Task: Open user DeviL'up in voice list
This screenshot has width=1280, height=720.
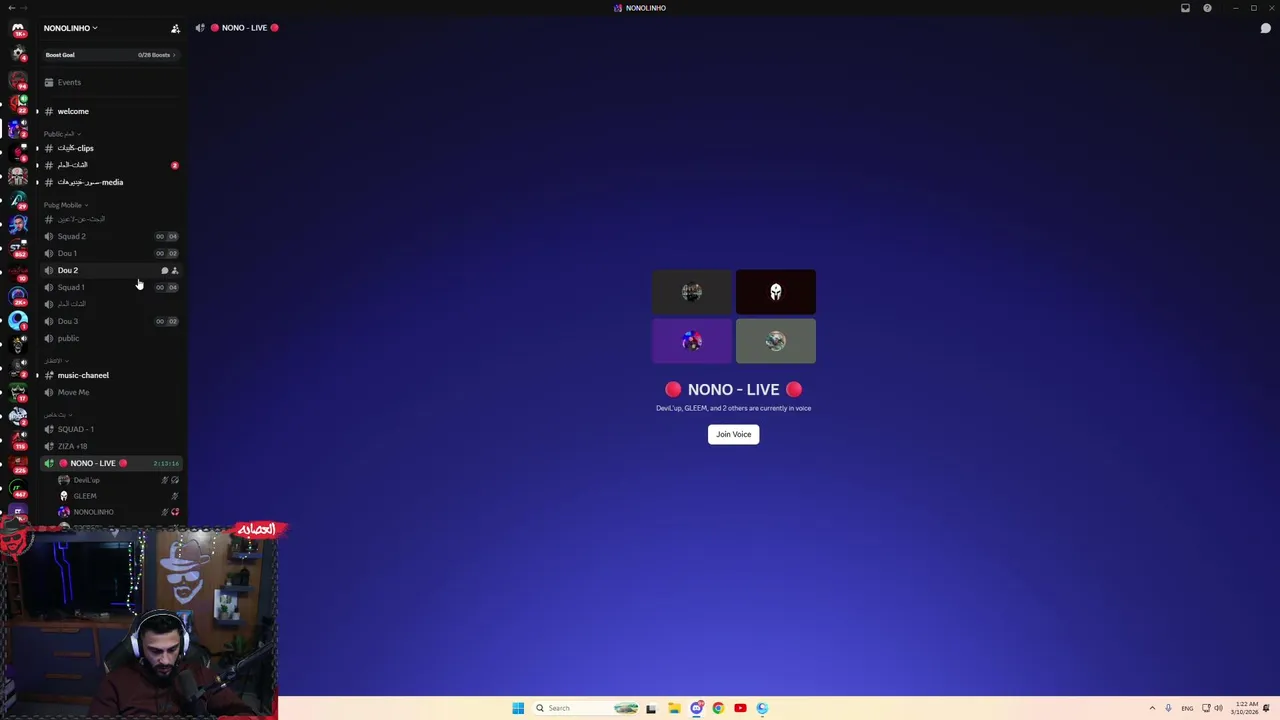Action: [118, 480]
